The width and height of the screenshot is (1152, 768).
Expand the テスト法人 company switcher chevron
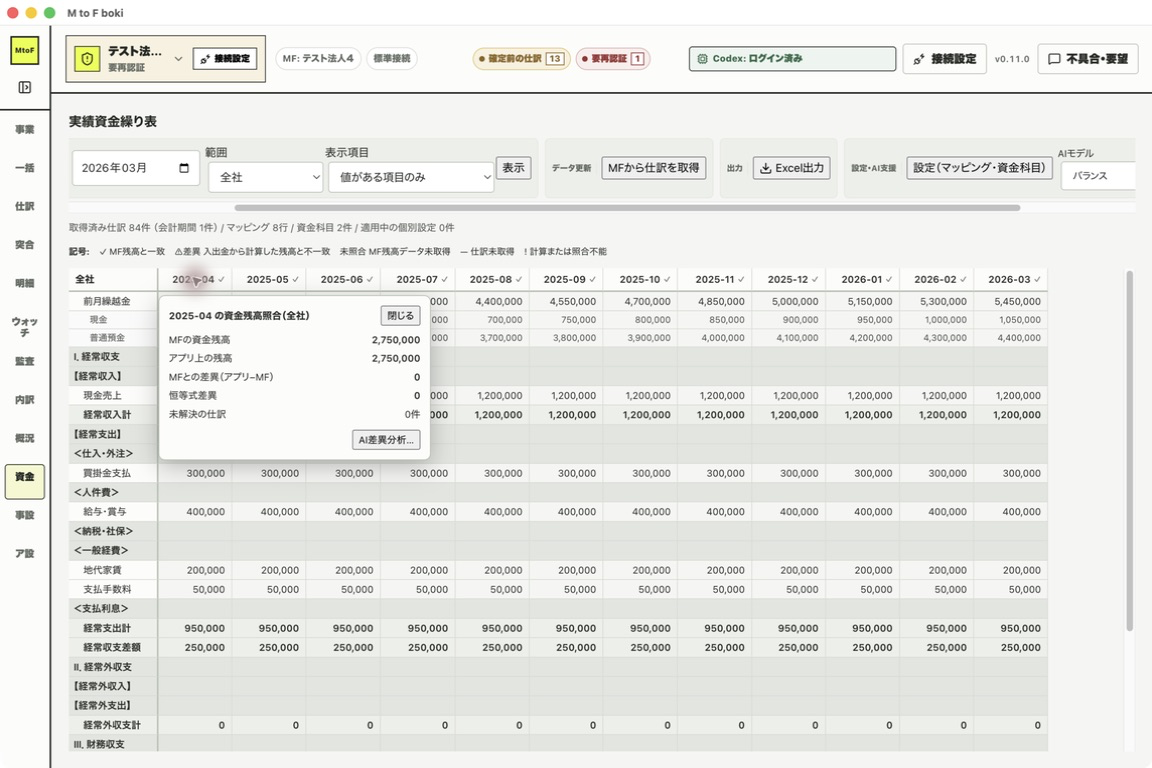[x=178, y=59]
